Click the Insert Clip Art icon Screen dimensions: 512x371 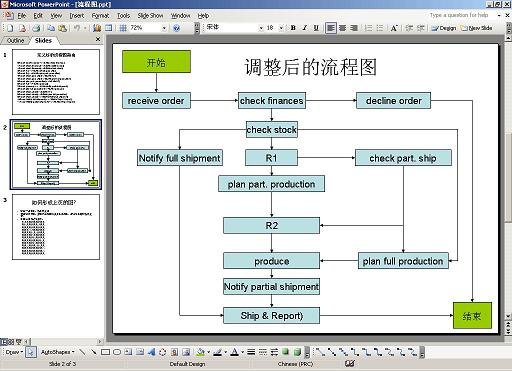(x=174, y=352)
